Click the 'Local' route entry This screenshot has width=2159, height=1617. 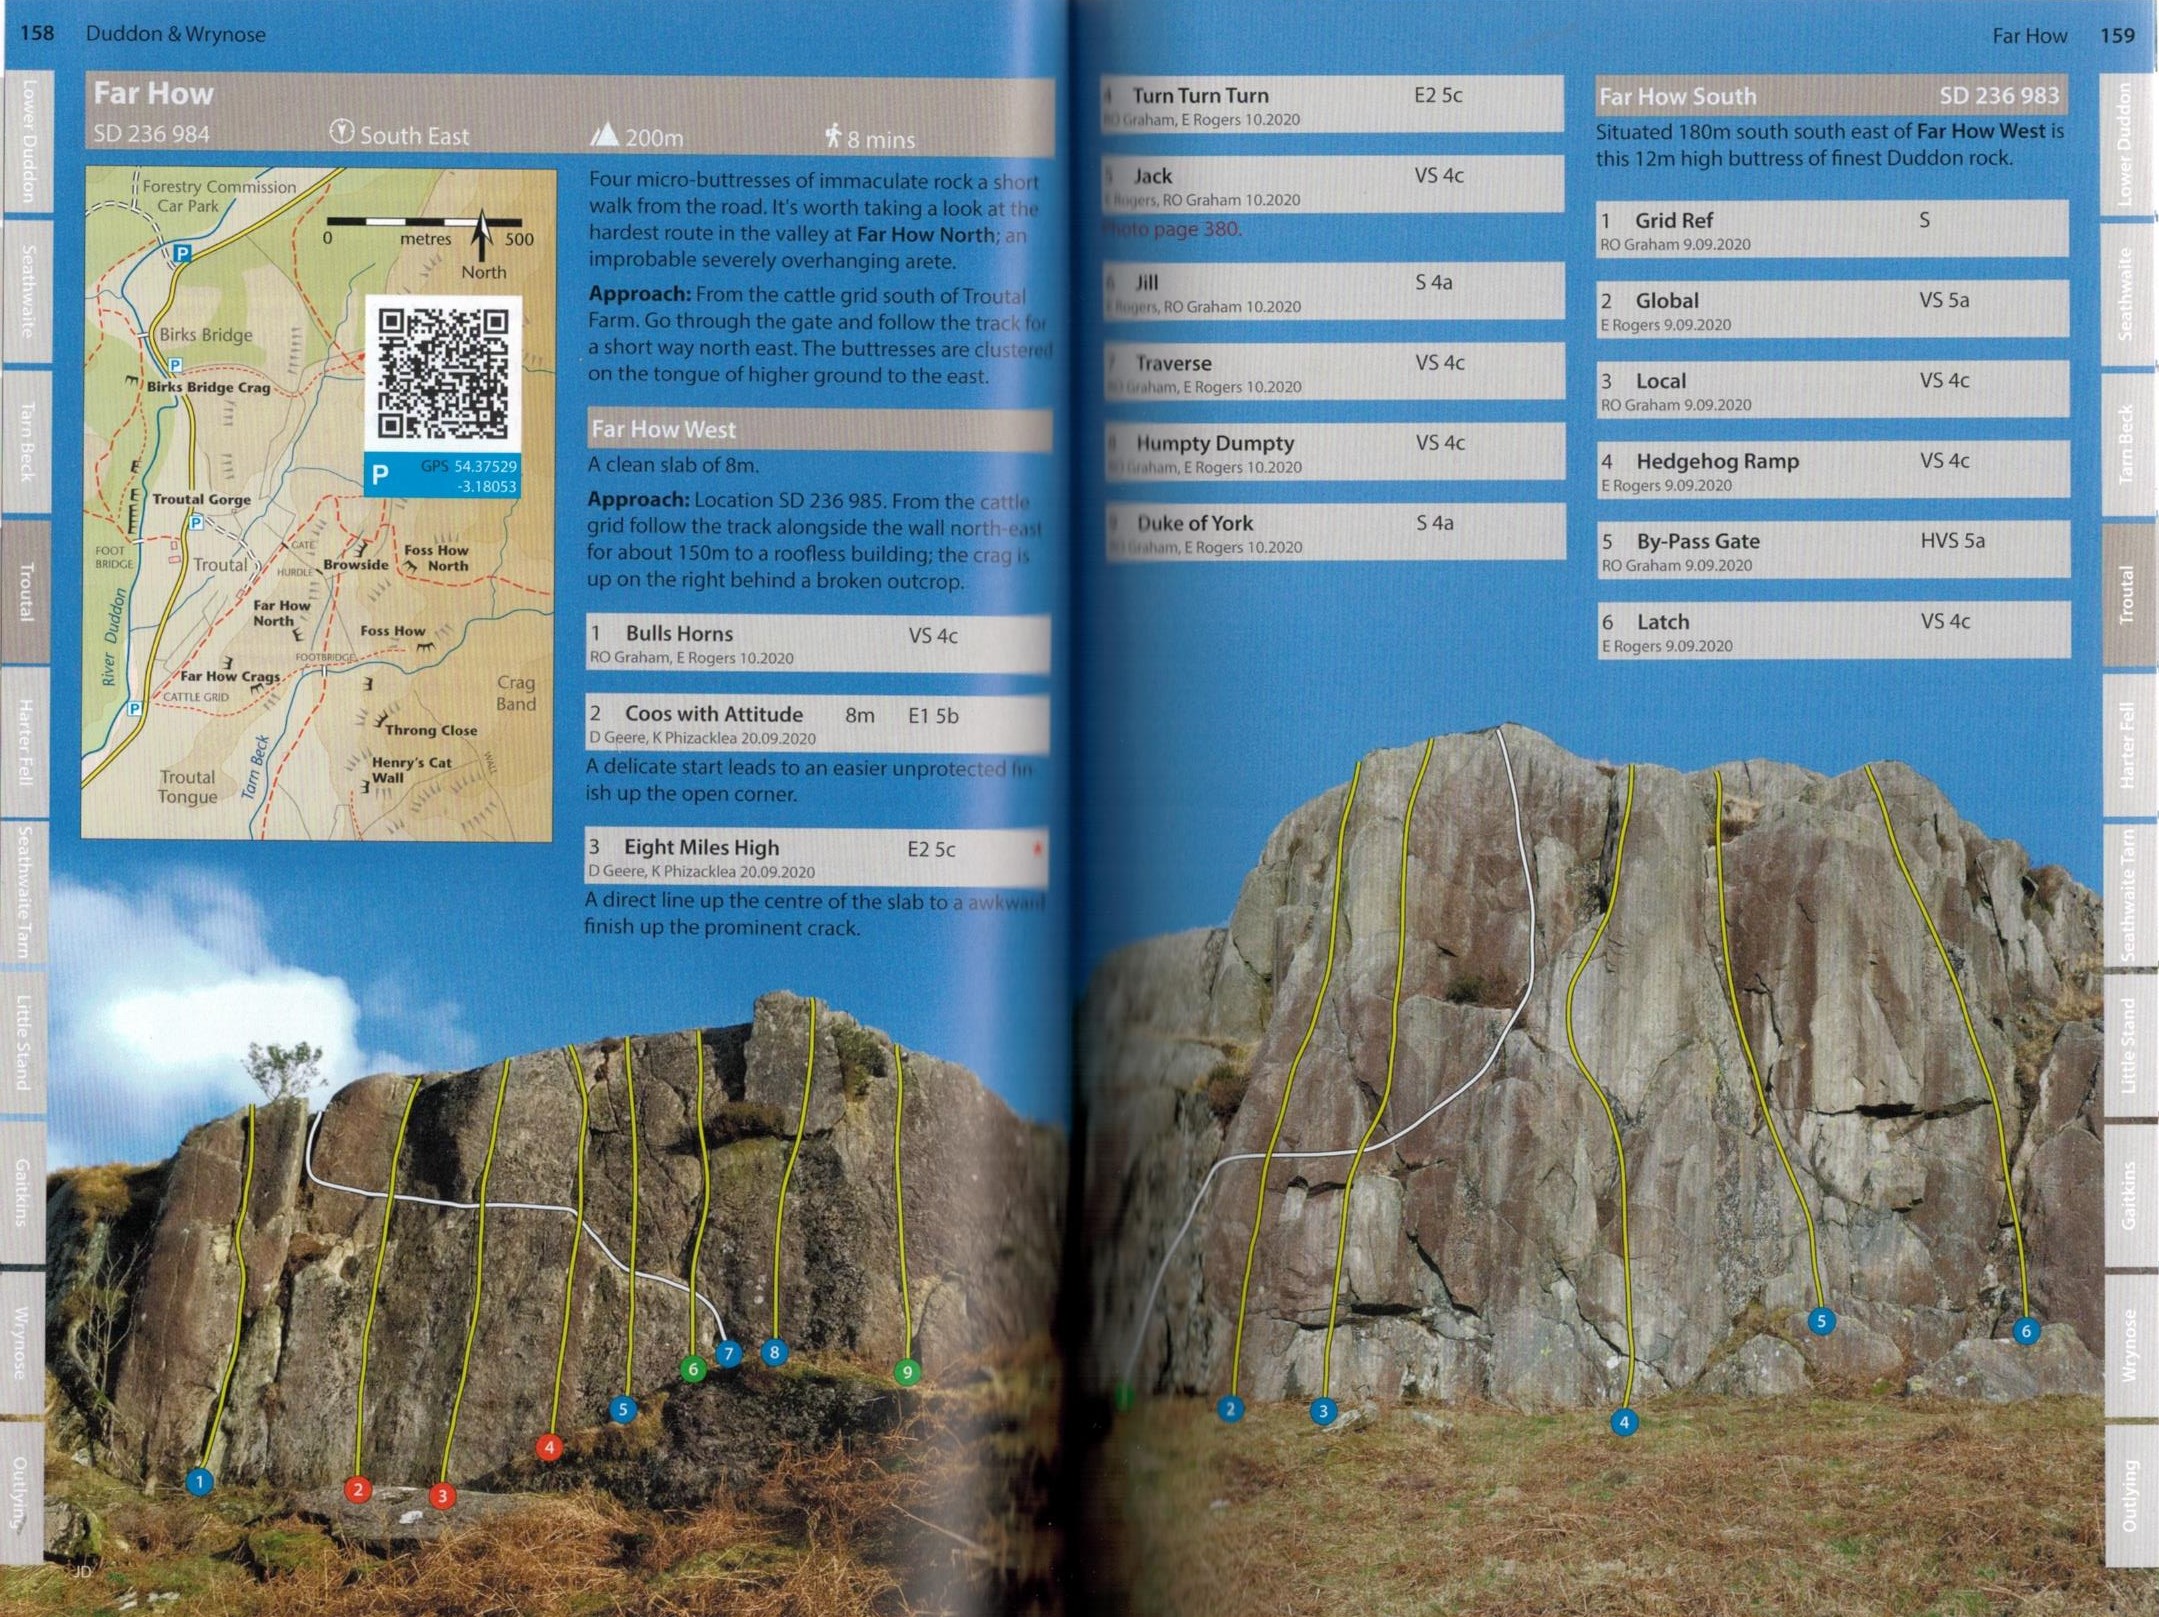tap(1832, 390)
